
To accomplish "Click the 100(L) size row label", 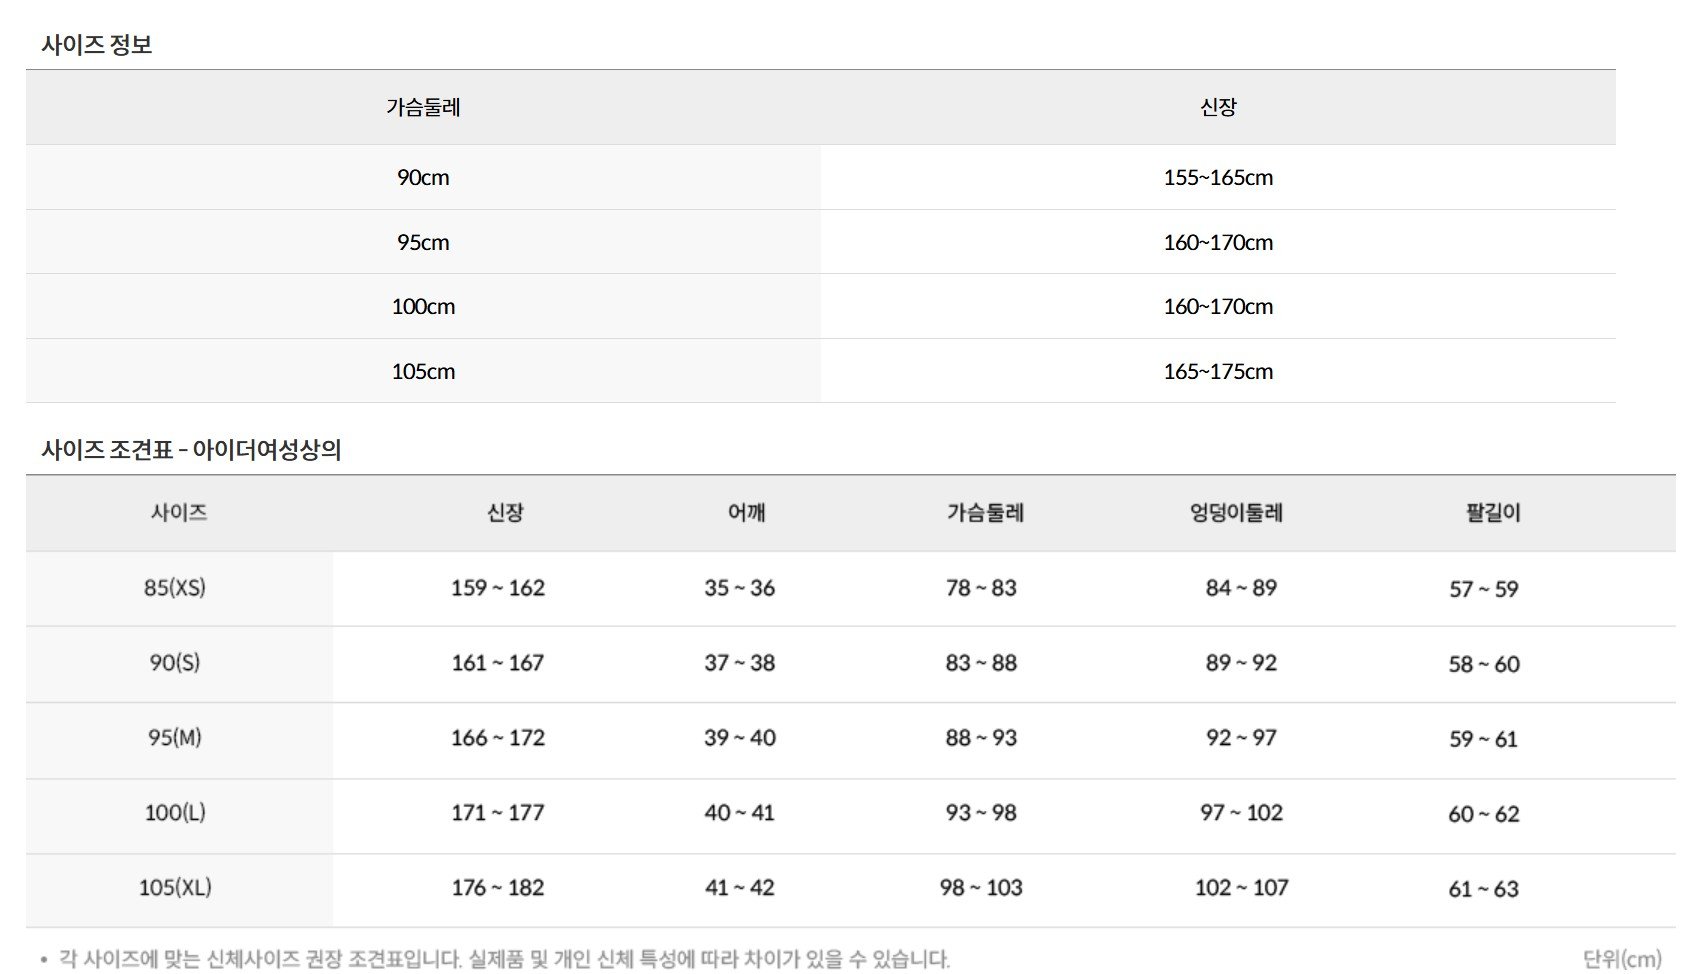I will pos(175,813).
